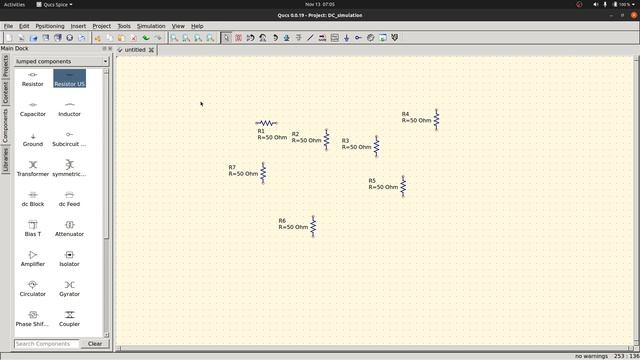Save the current document via toolbar

pyautogui.click(x=46, y=38)
